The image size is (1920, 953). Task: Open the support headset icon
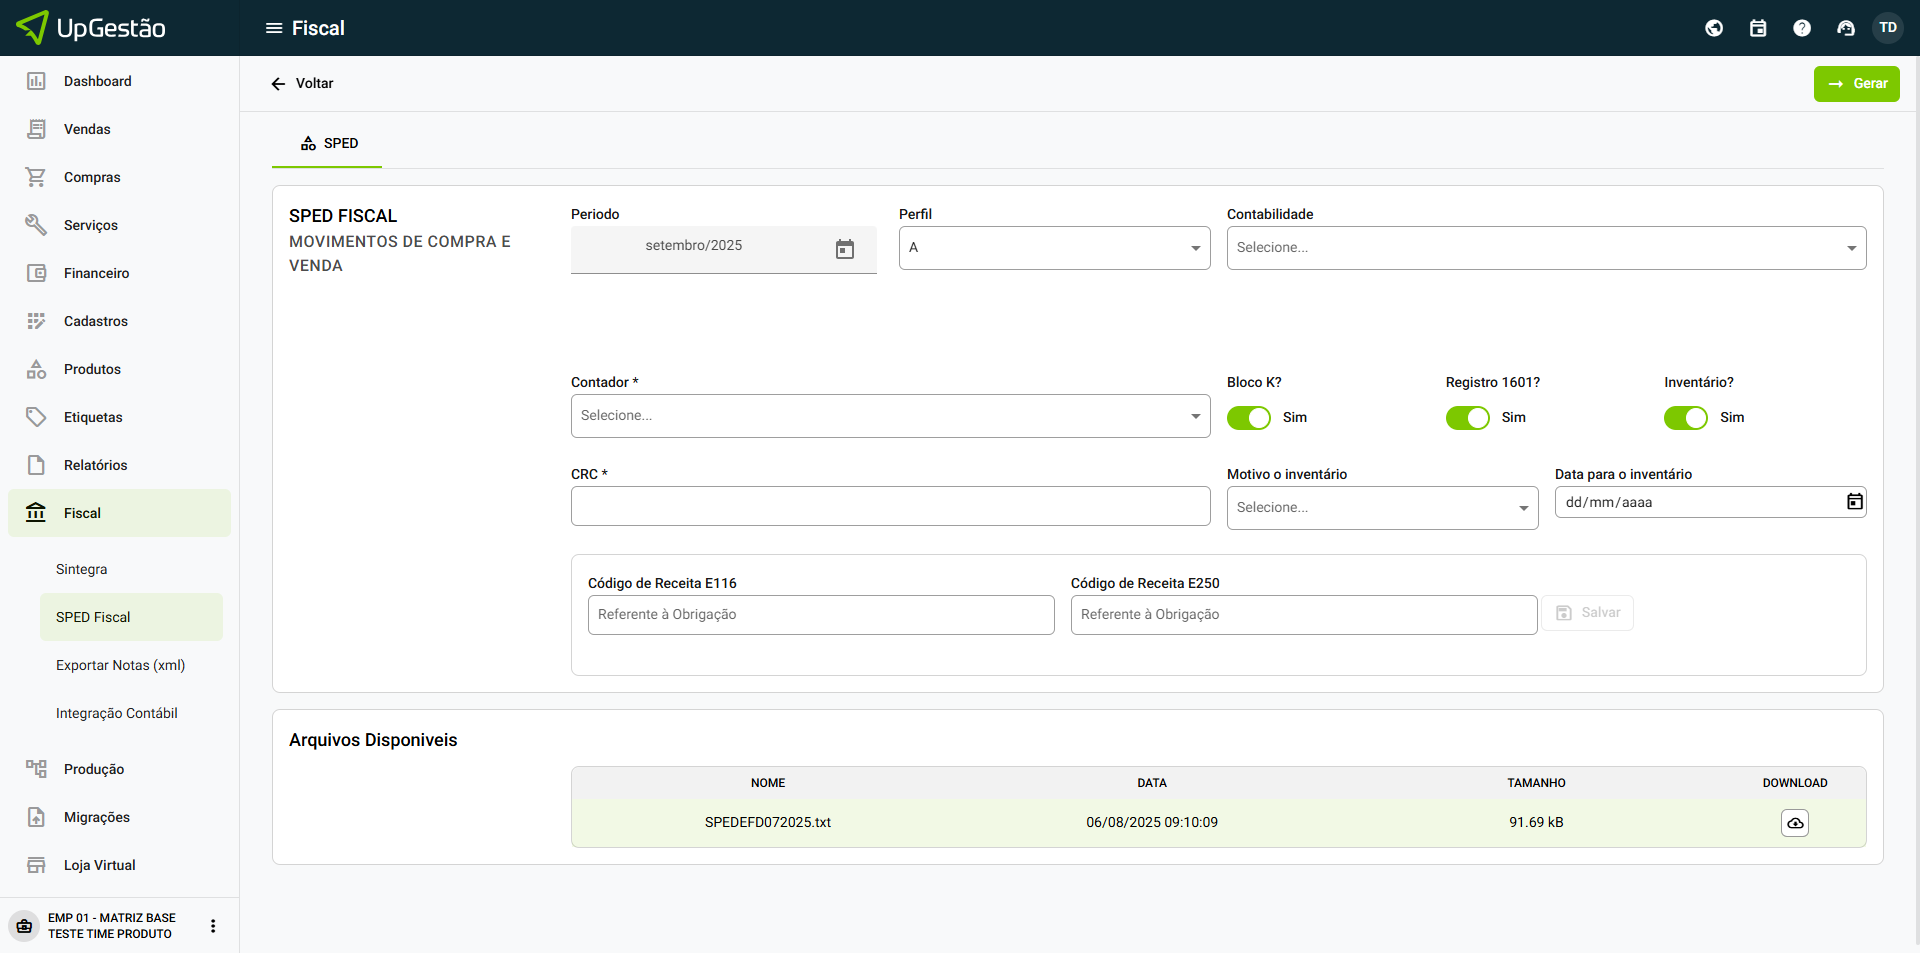(x=1845, y=28)
